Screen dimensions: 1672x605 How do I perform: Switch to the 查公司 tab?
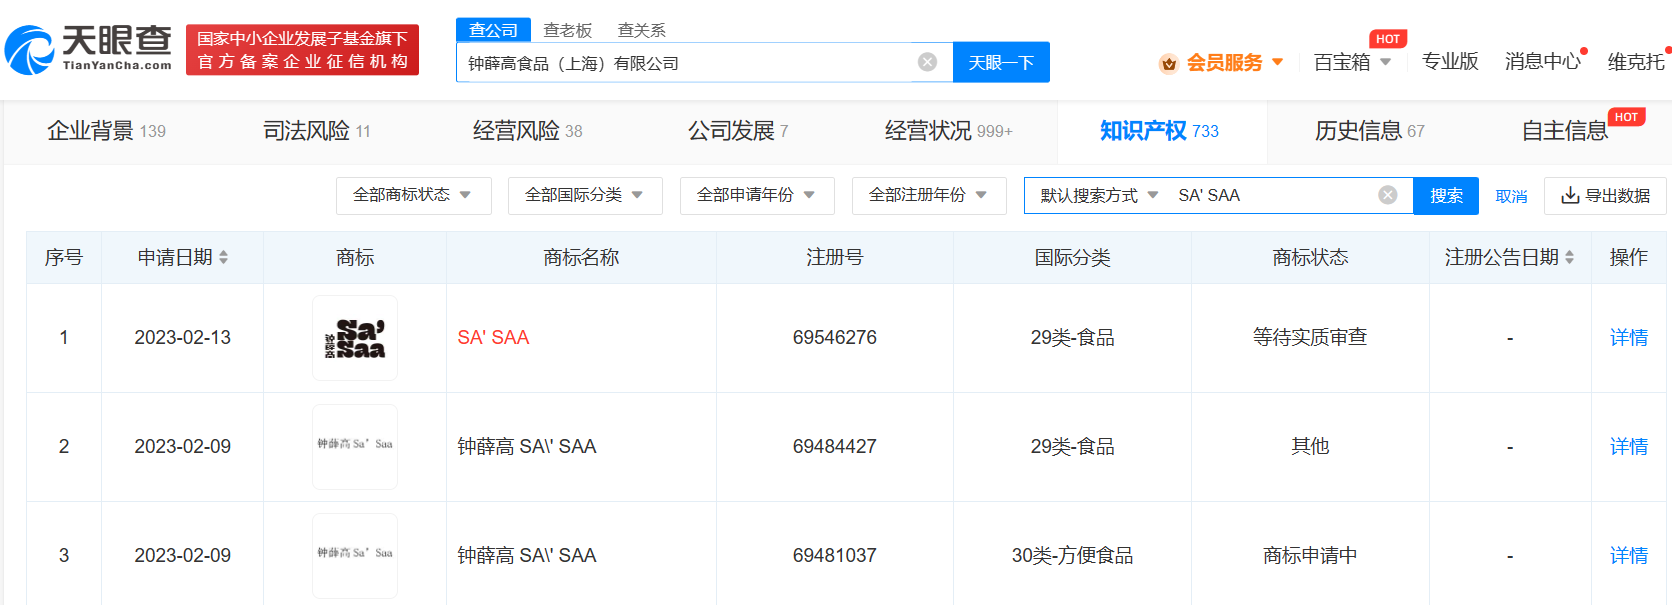tap(494, 30)
